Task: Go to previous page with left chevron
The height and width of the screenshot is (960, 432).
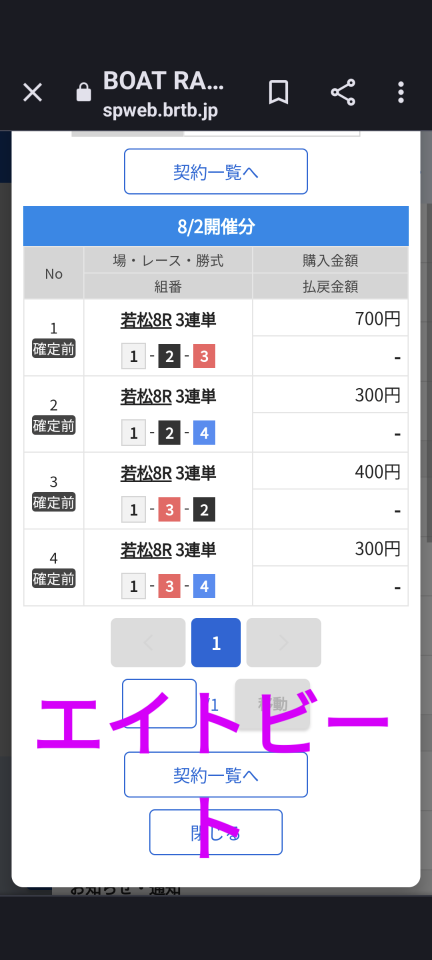Action: [148, 642]
